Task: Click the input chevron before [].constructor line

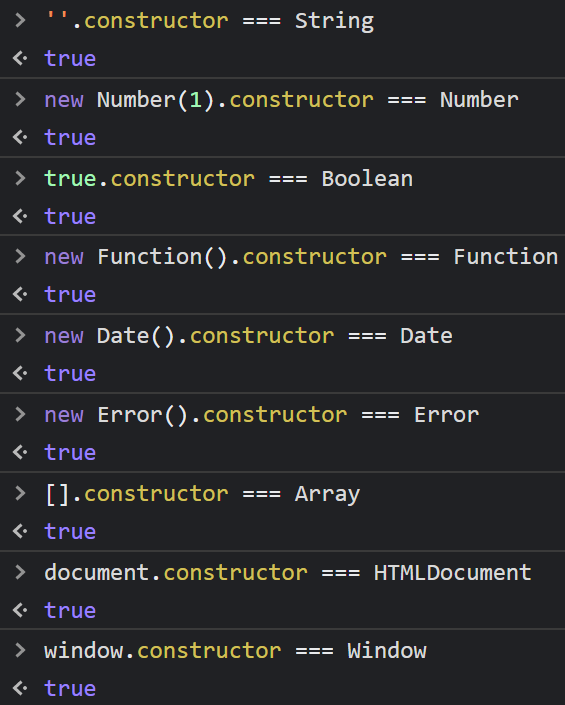Action: pyautogui.click(x=20, y=493)
